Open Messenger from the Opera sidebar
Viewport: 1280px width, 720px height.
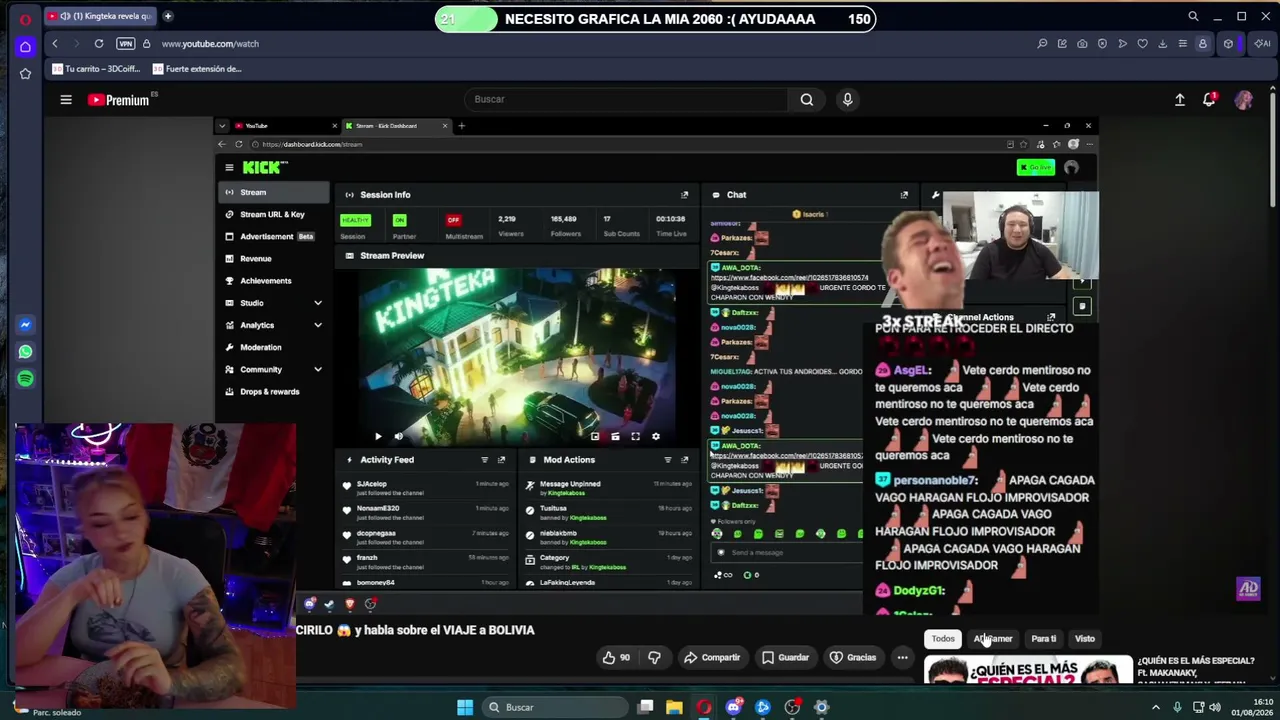(25, 325)
